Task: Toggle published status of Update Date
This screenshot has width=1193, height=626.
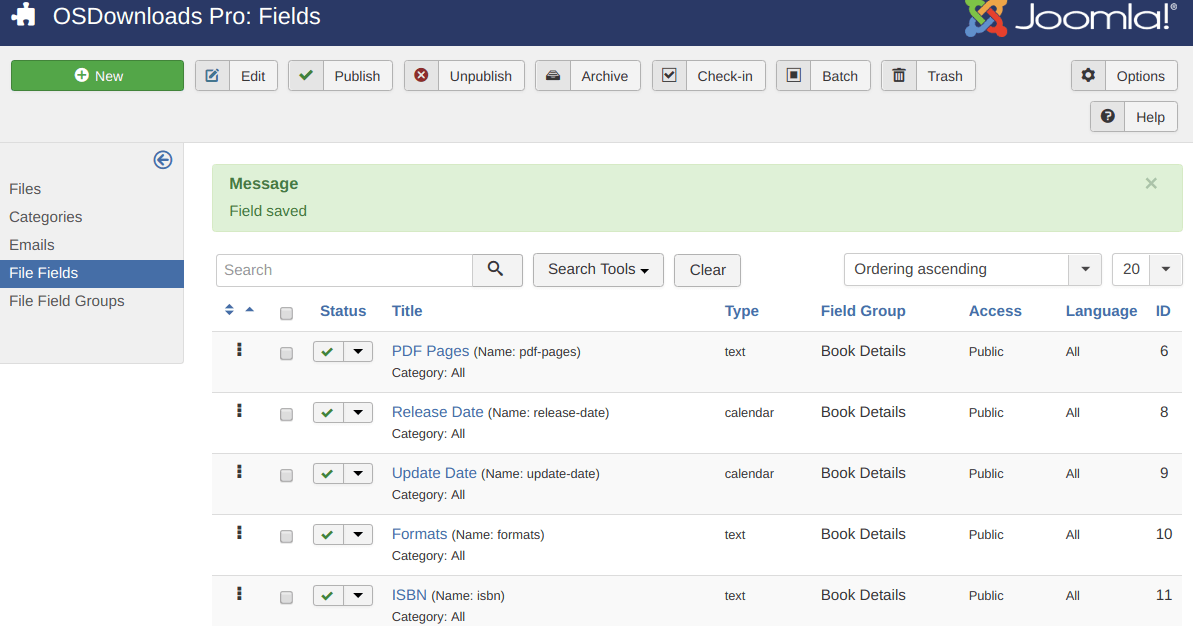Action: tap(328, 473)
